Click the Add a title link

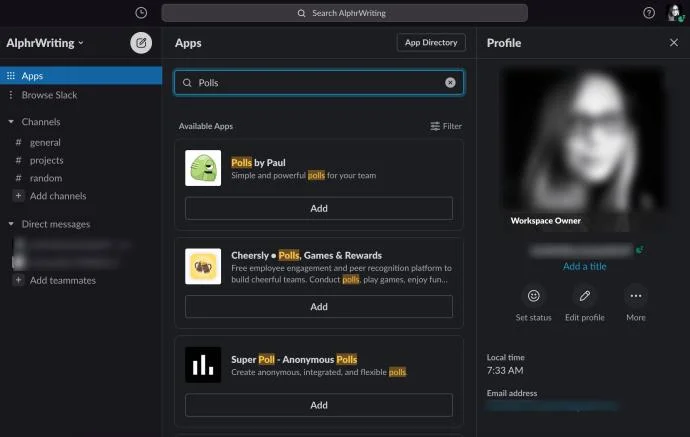(x=584, y=266)
